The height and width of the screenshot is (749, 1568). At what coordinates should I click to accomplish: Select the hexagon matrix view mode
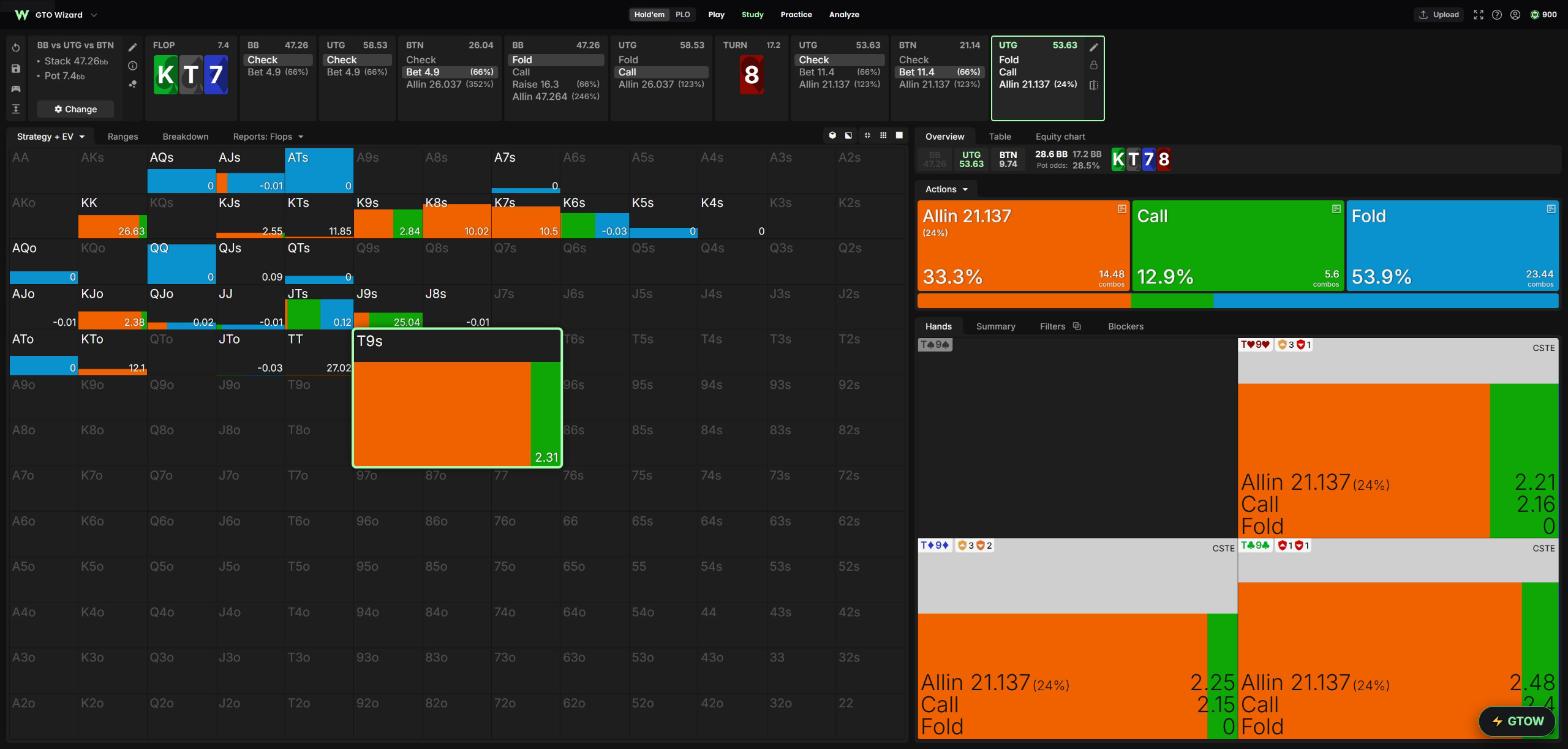(x=832, y=135)
